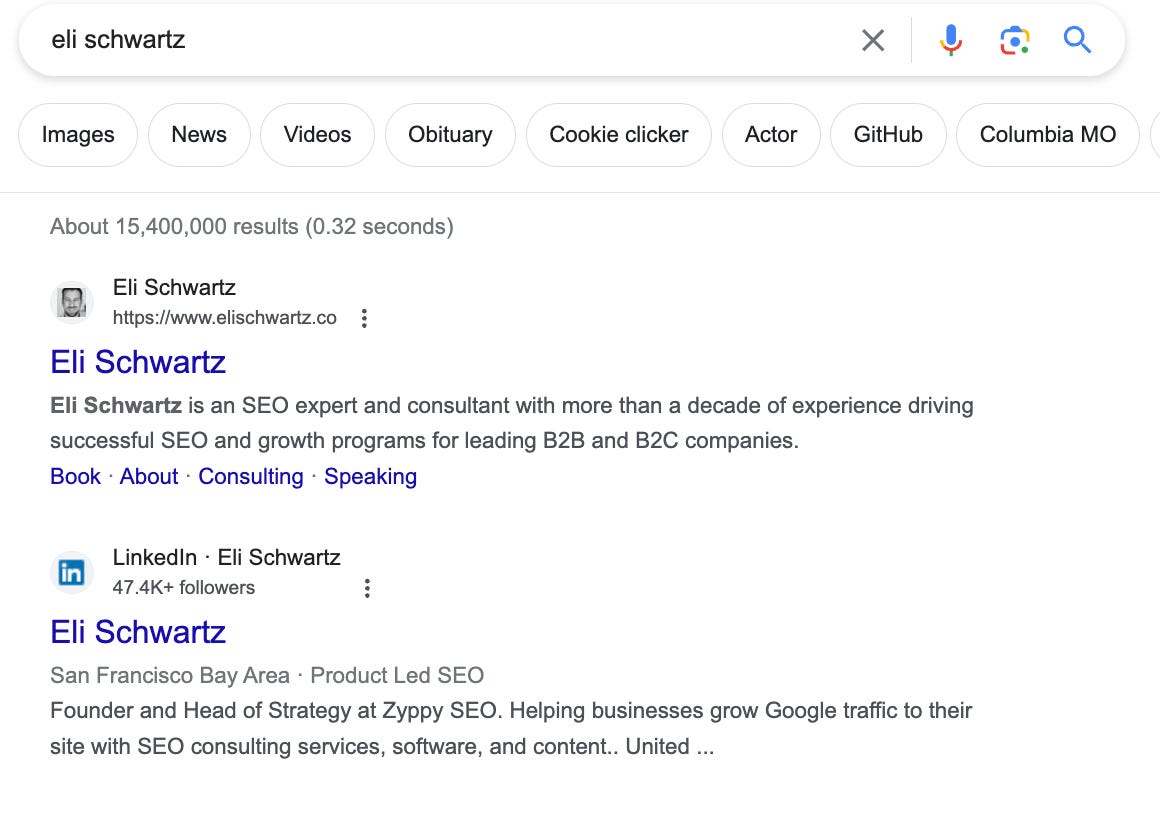1160x832 pixels.
Task: Open Google Lens image search icon
Action: coord(1014,40)
